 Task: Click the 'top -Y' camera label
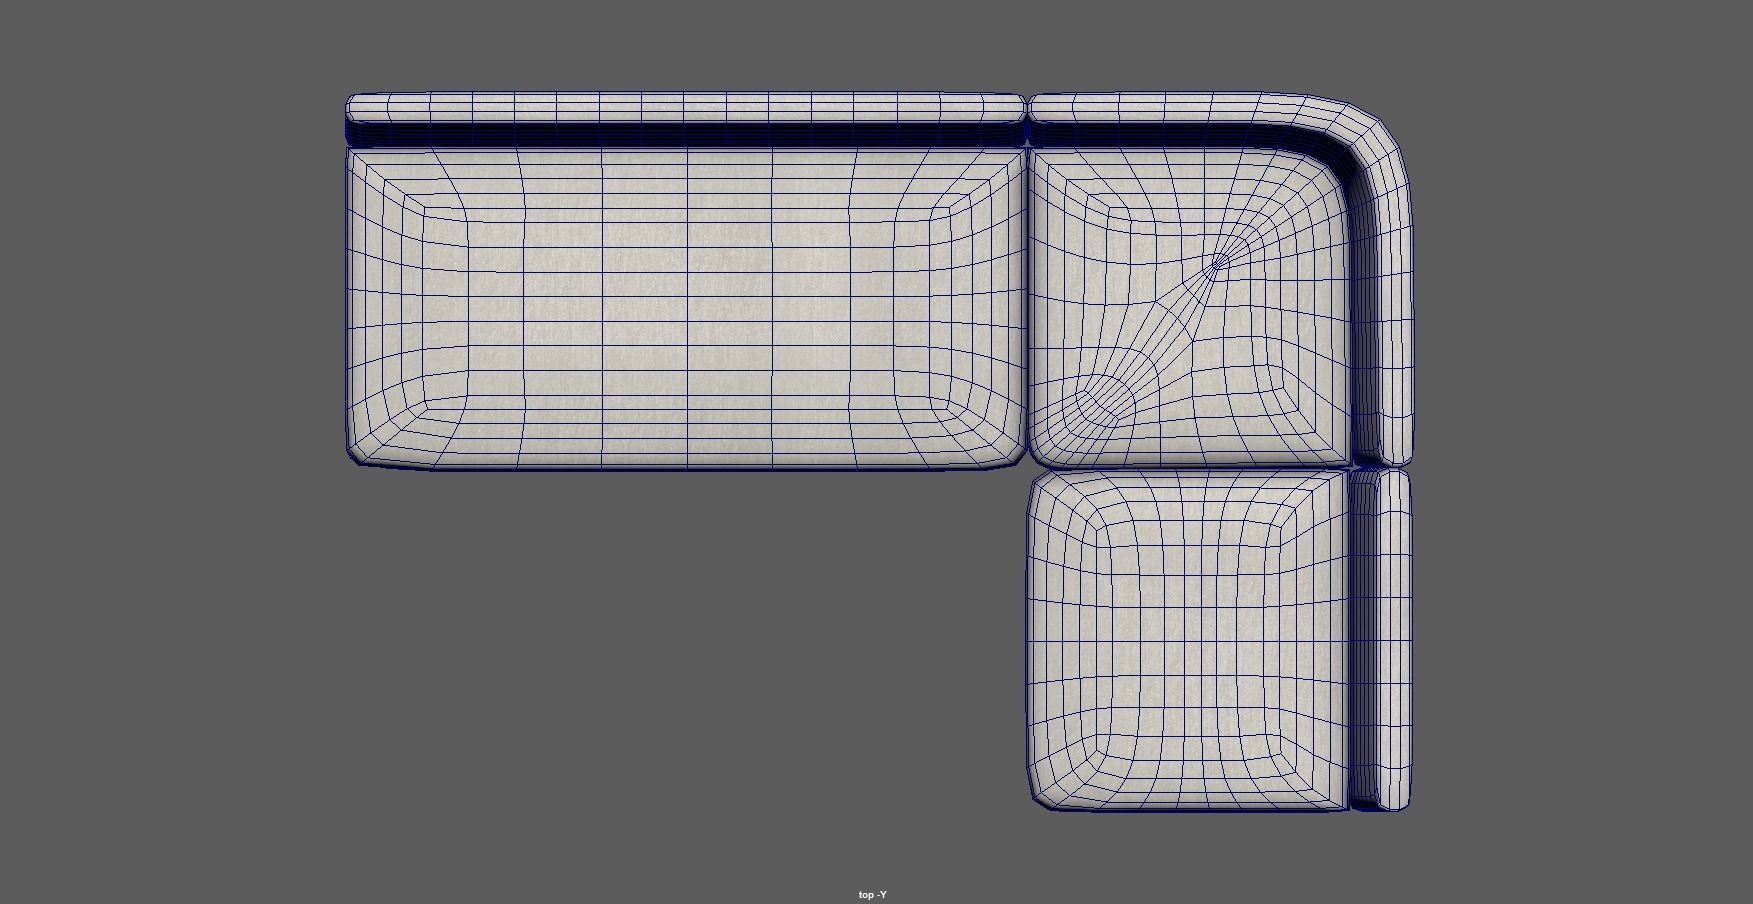[872, 895]
